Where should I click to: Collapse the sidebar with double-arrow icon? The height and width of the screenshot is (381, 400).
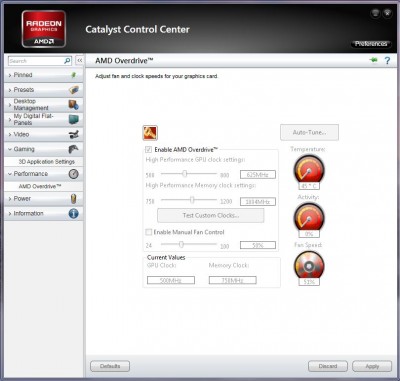[x=80, y=61]
